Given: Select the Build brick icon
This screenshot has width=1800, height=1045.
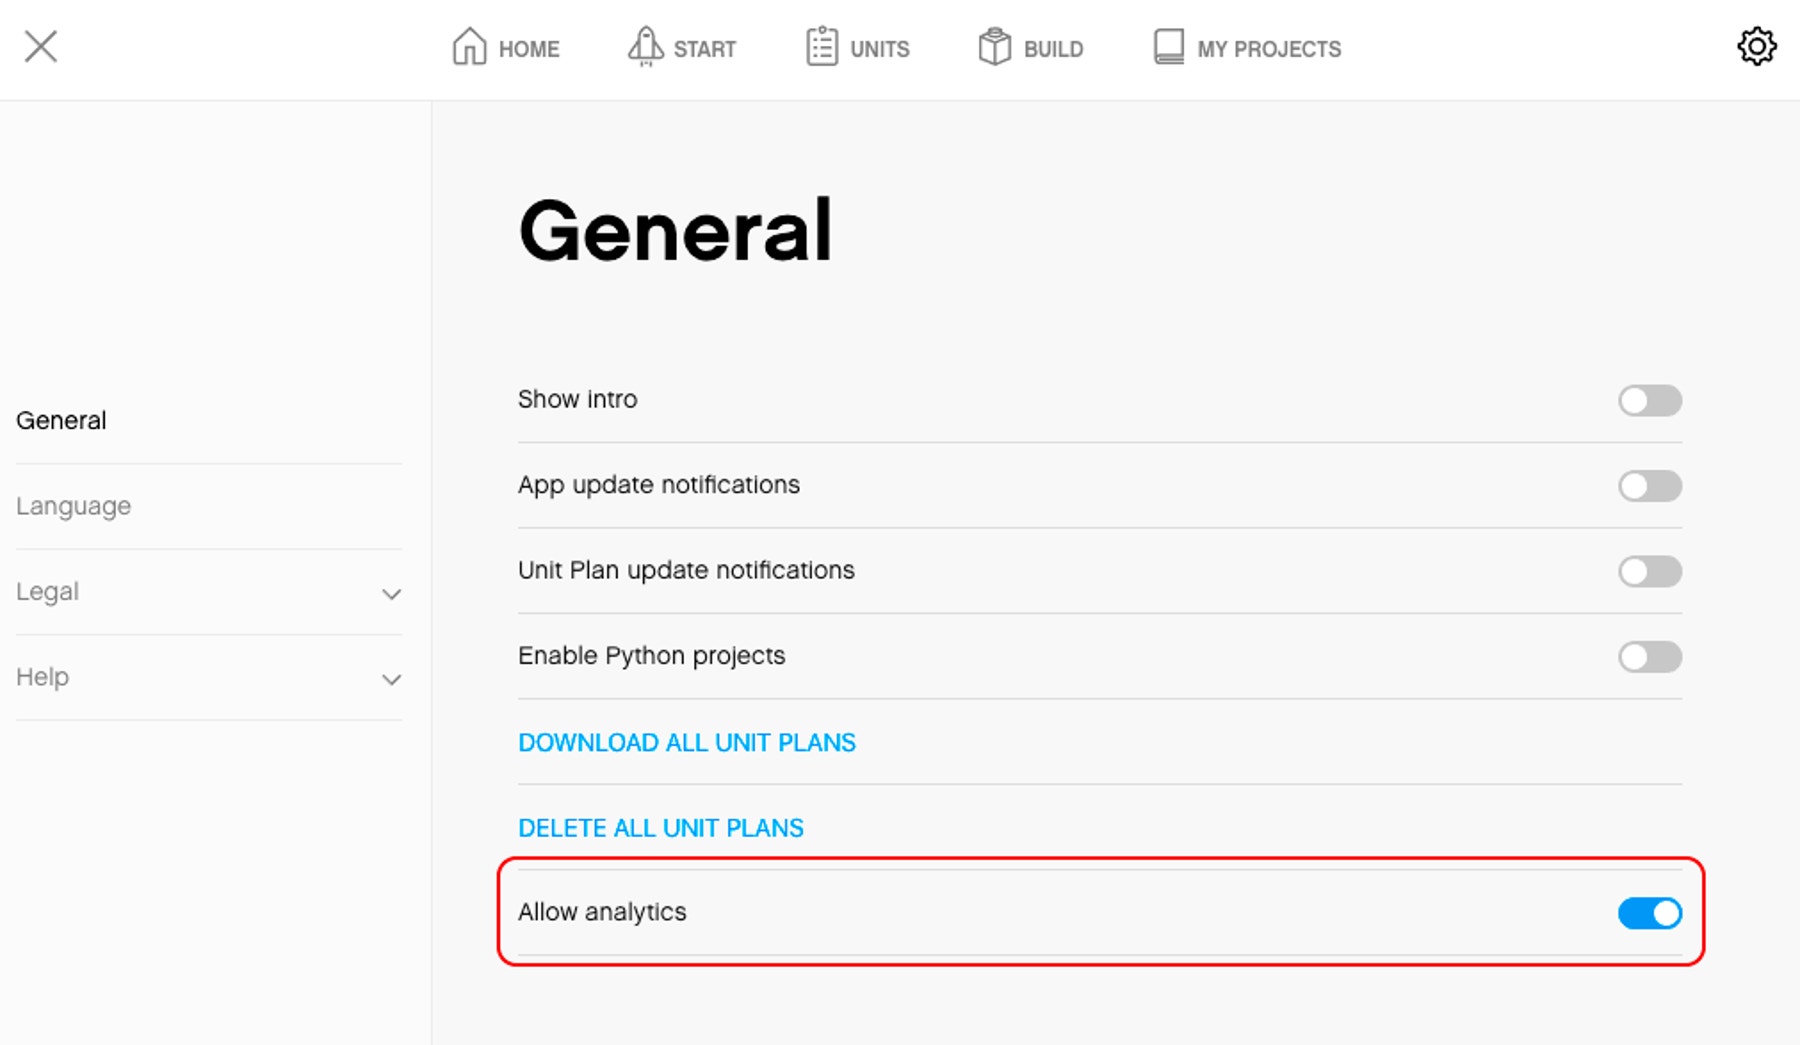Looking at the screenshot, I should [995, 47].
